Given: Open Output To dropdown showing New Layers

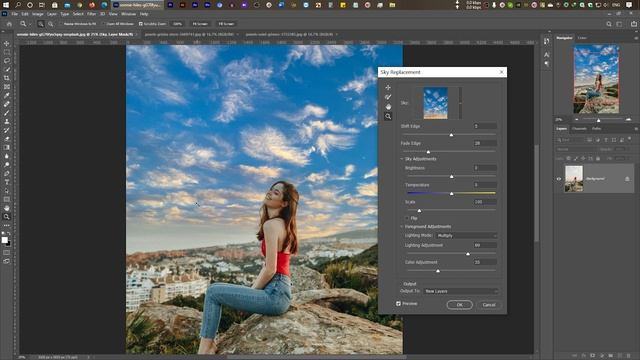Looking at the screenshot, I should [x=460, y=291].
